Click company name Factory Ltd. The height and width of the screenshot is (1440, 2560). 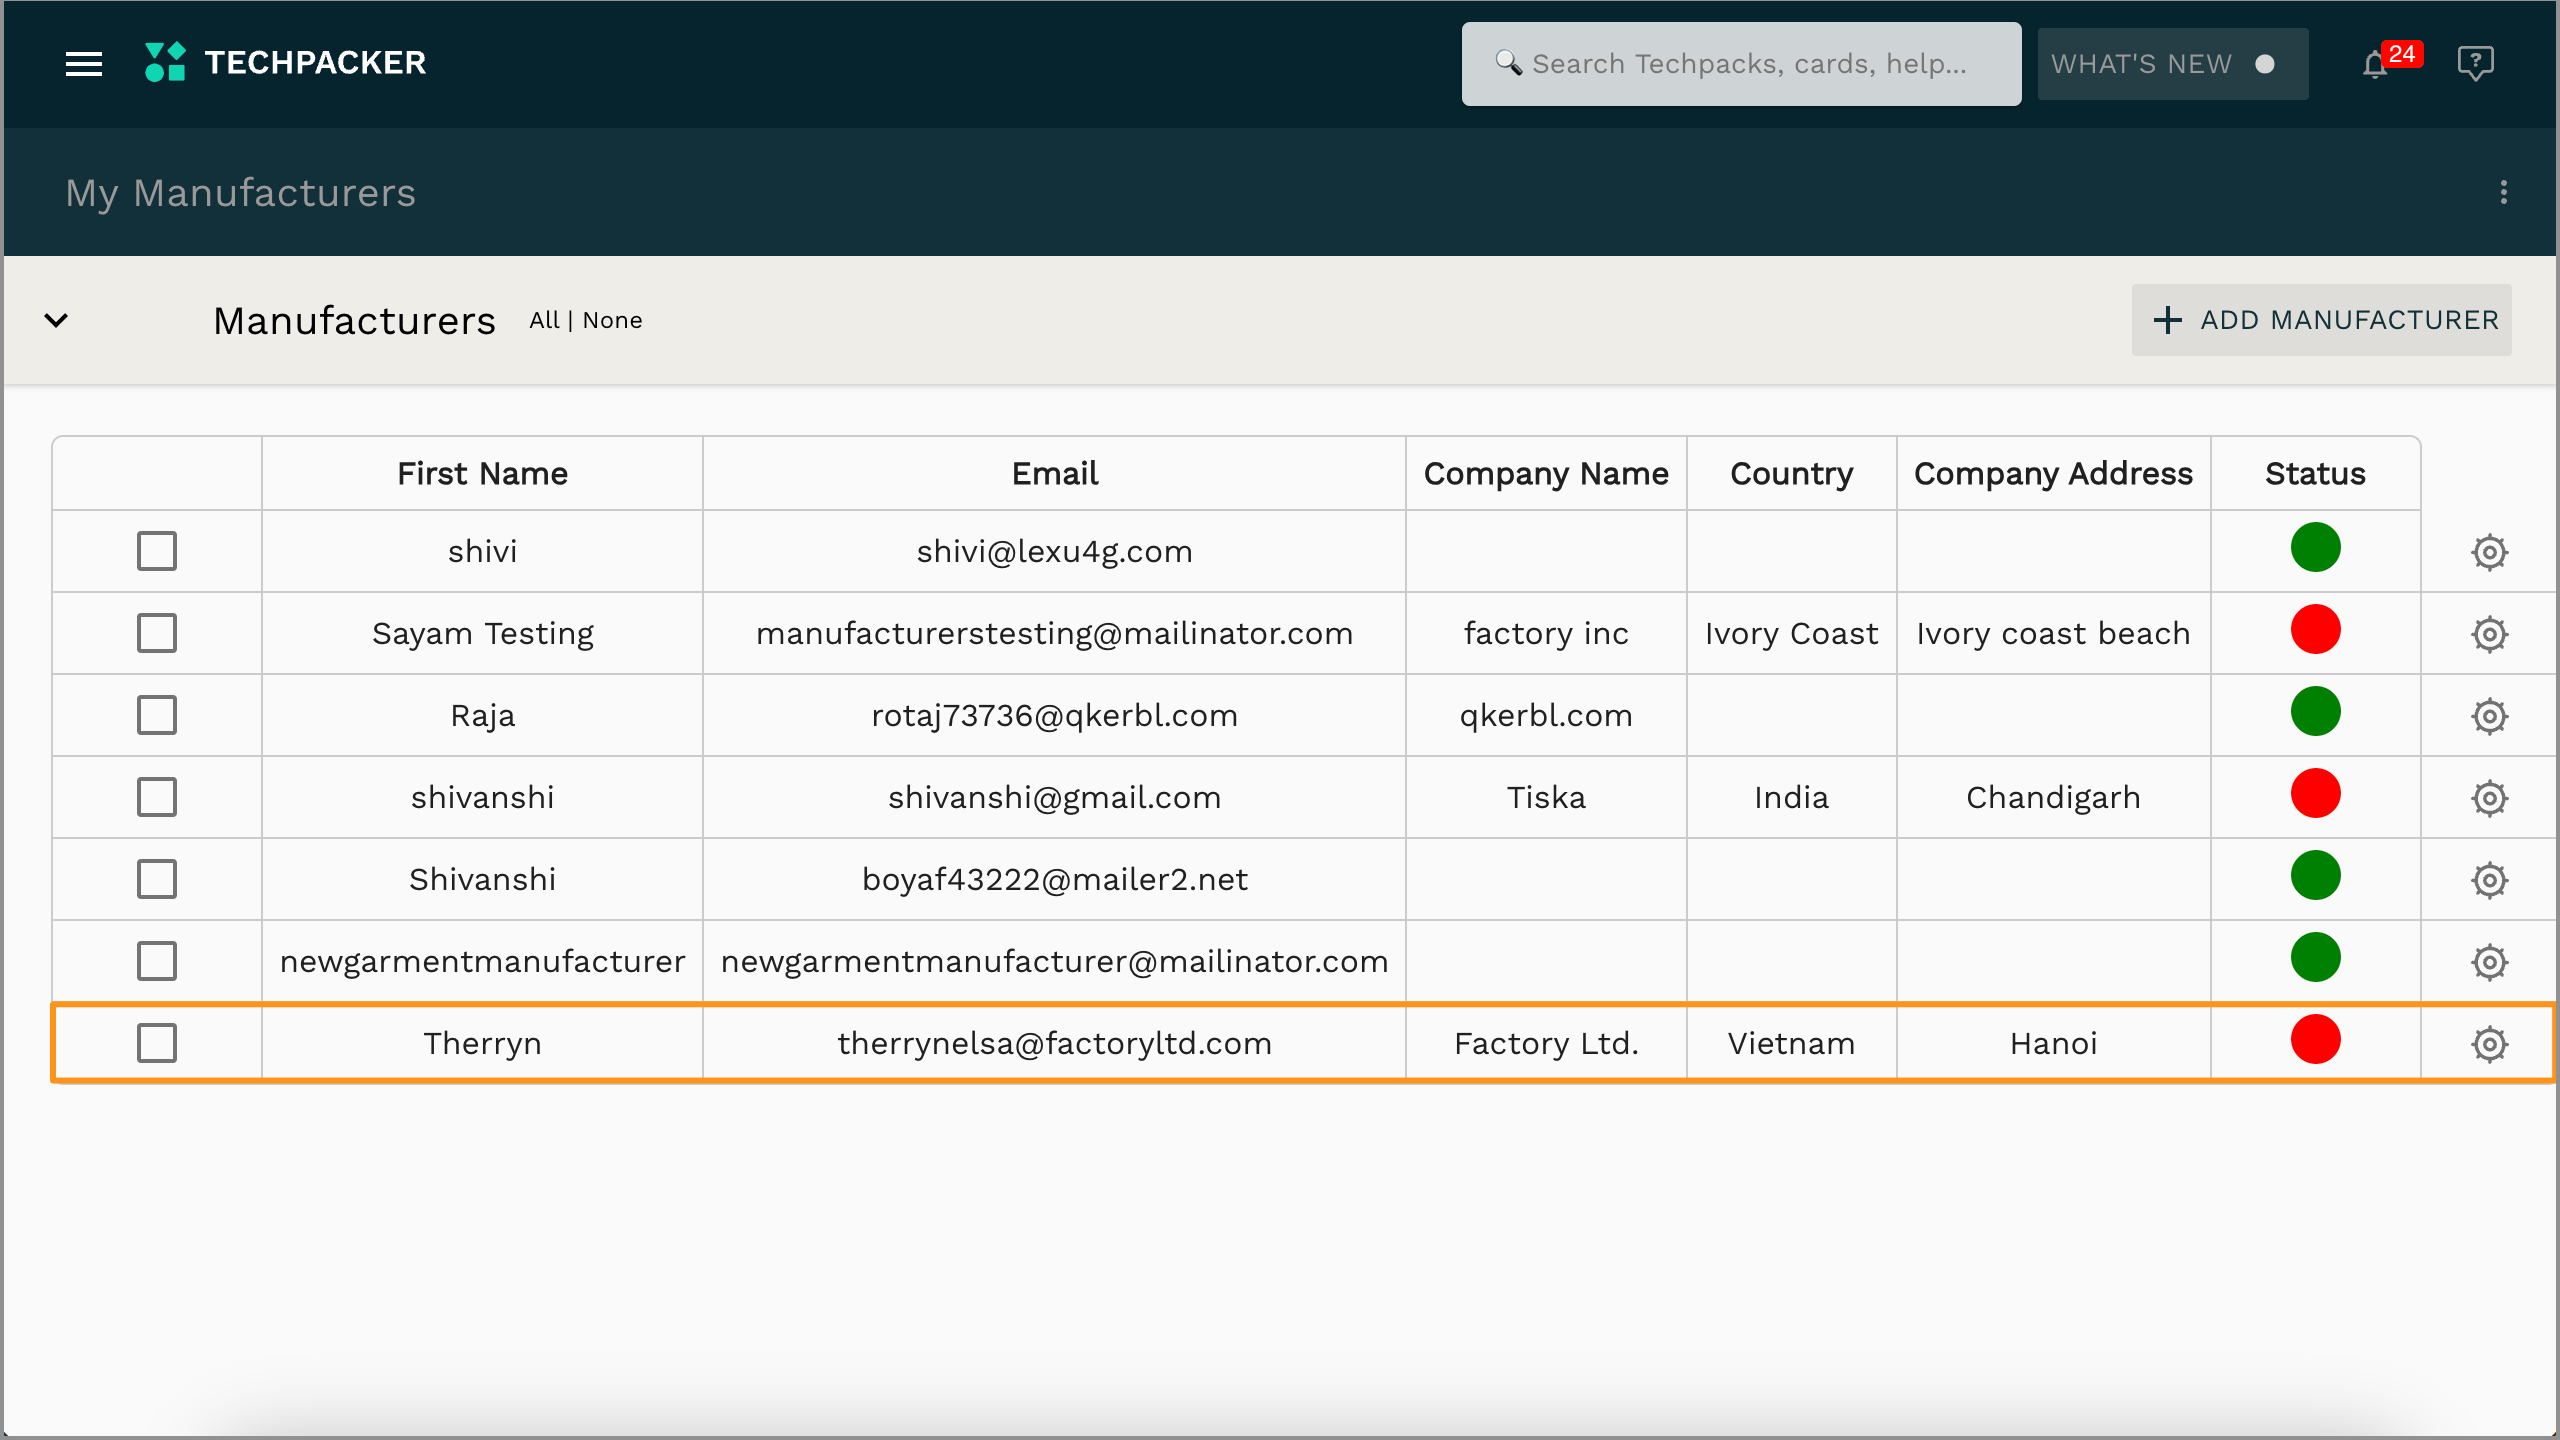click(x=1546, y=1043)
